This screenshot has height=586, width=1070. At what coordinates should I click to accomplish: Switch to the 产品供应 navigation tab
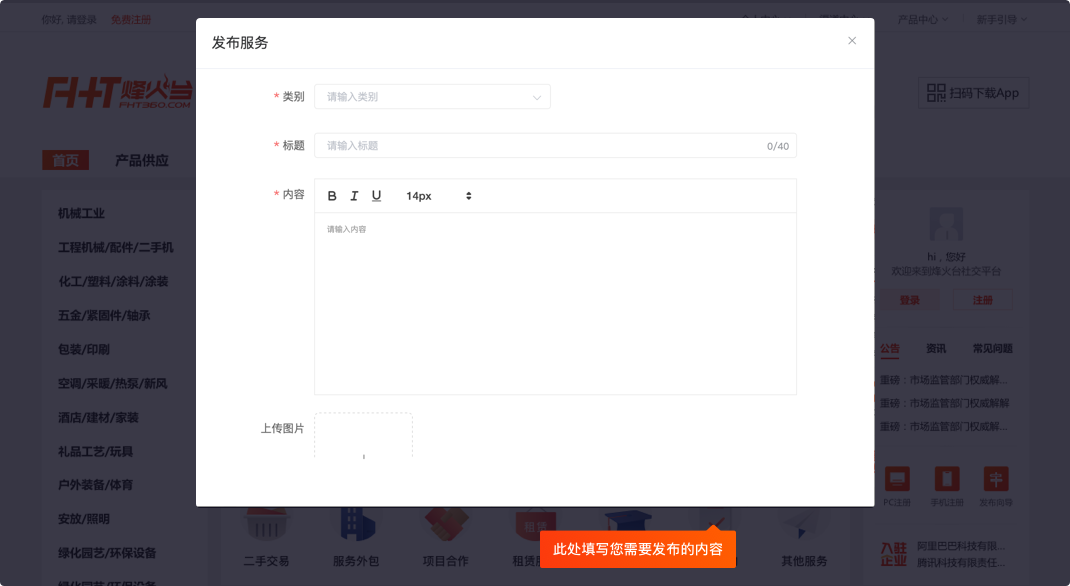(142, 160)
